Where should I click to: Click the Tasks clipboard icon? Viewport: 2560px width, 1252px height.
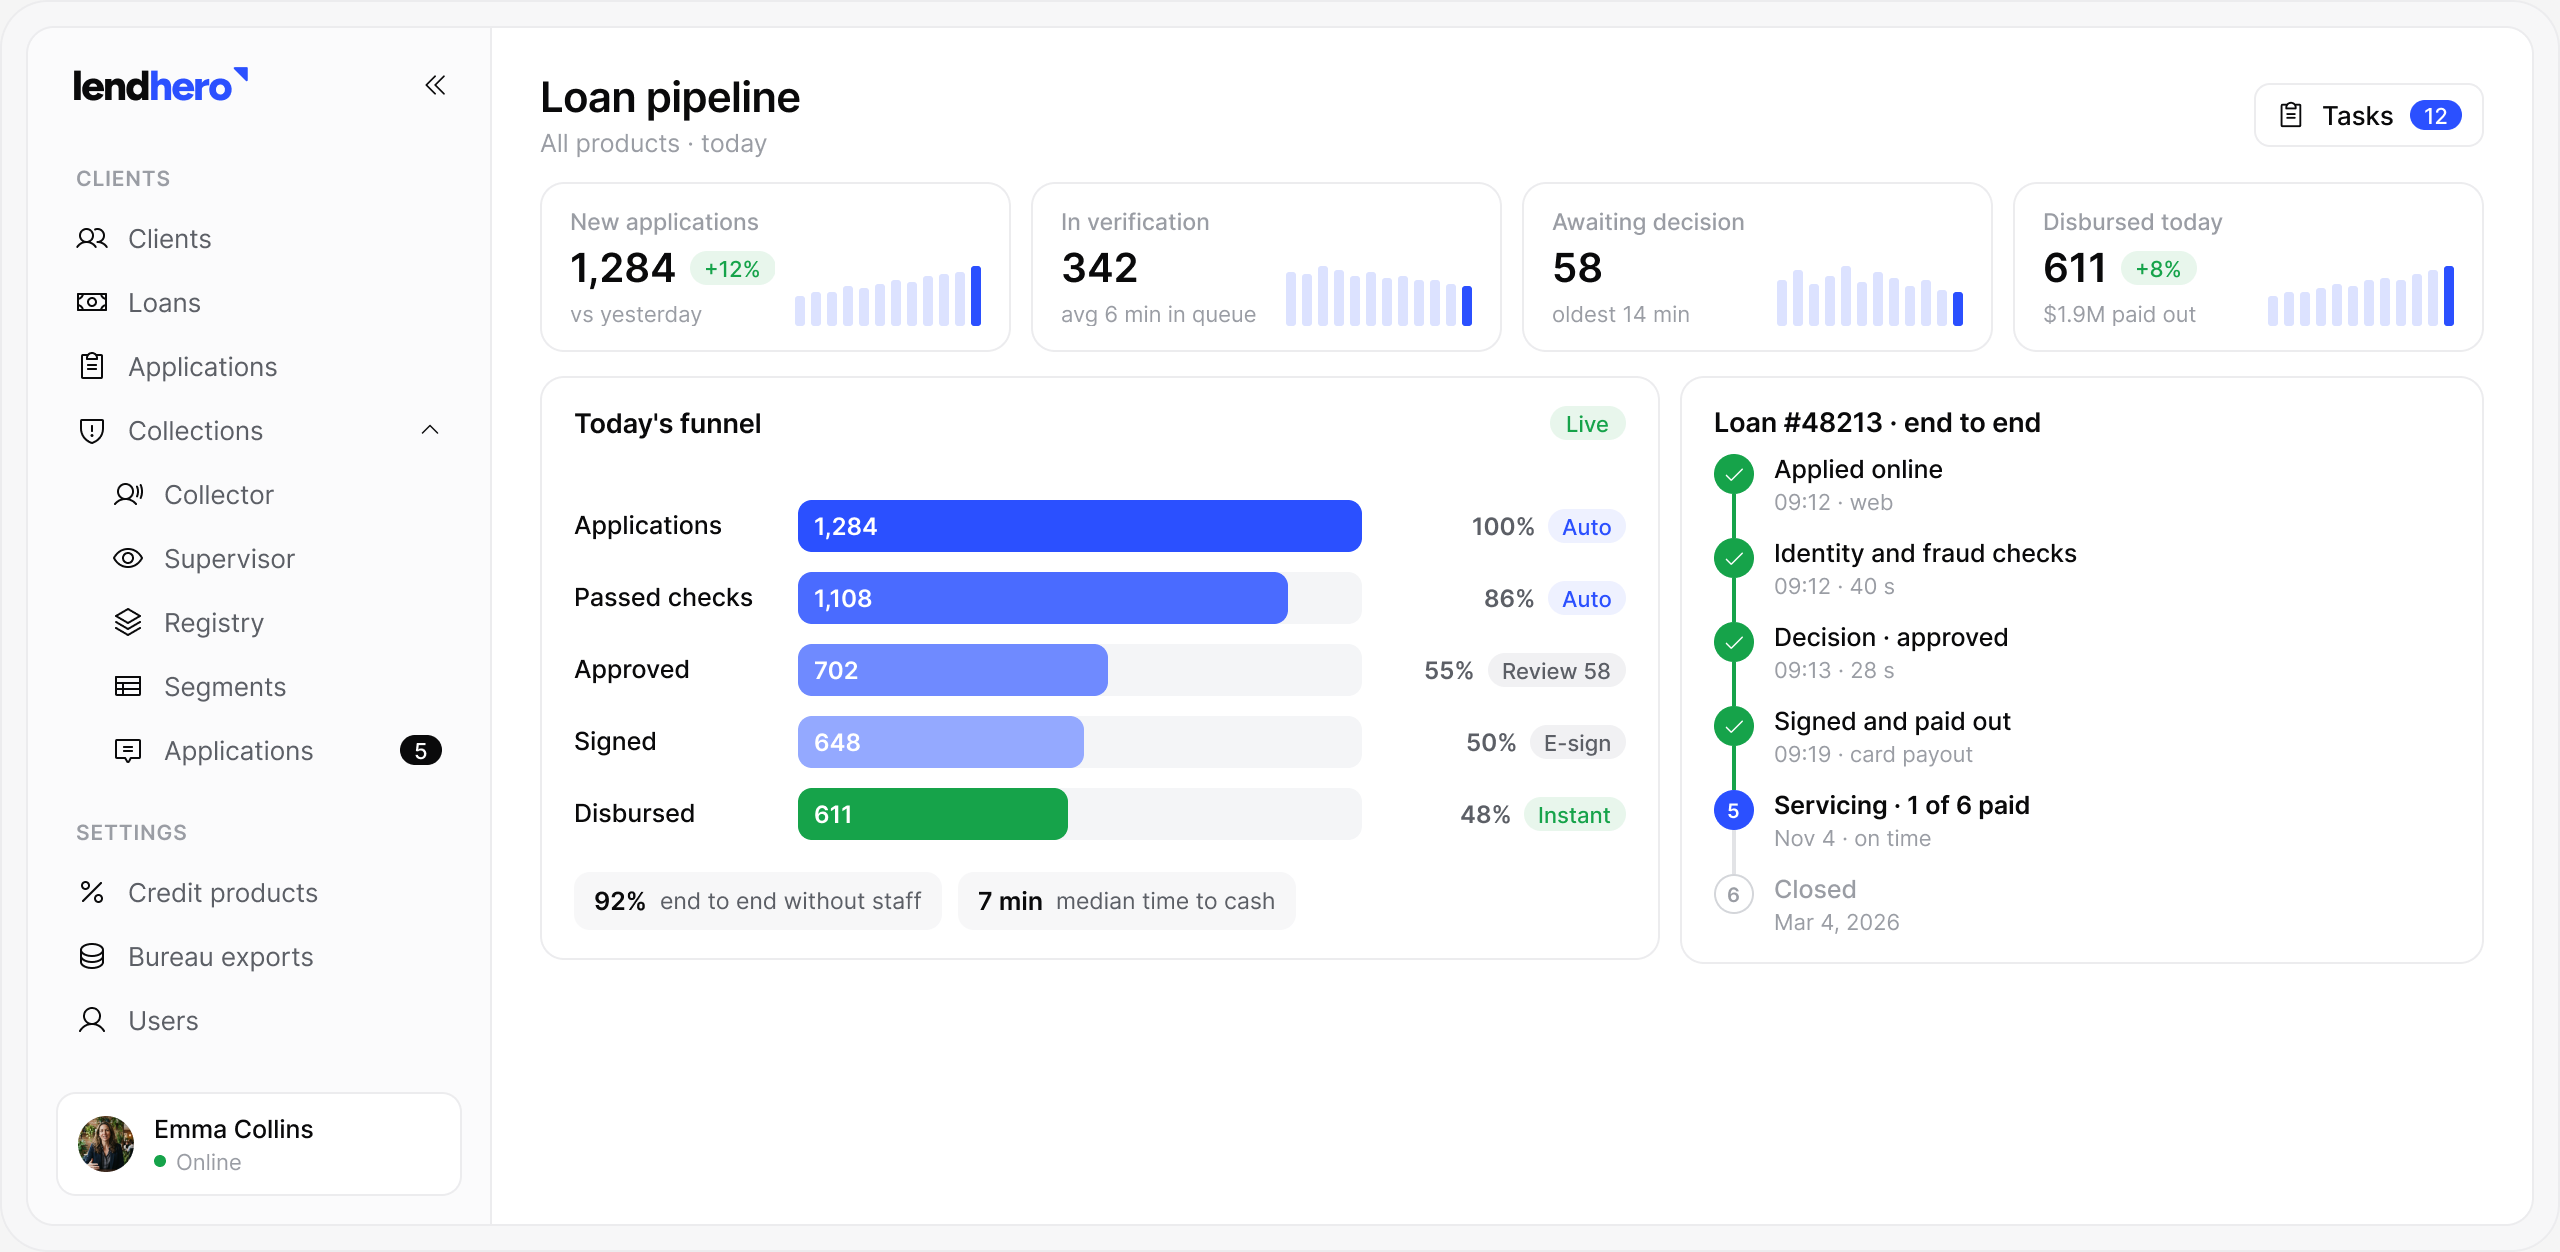2291,116
